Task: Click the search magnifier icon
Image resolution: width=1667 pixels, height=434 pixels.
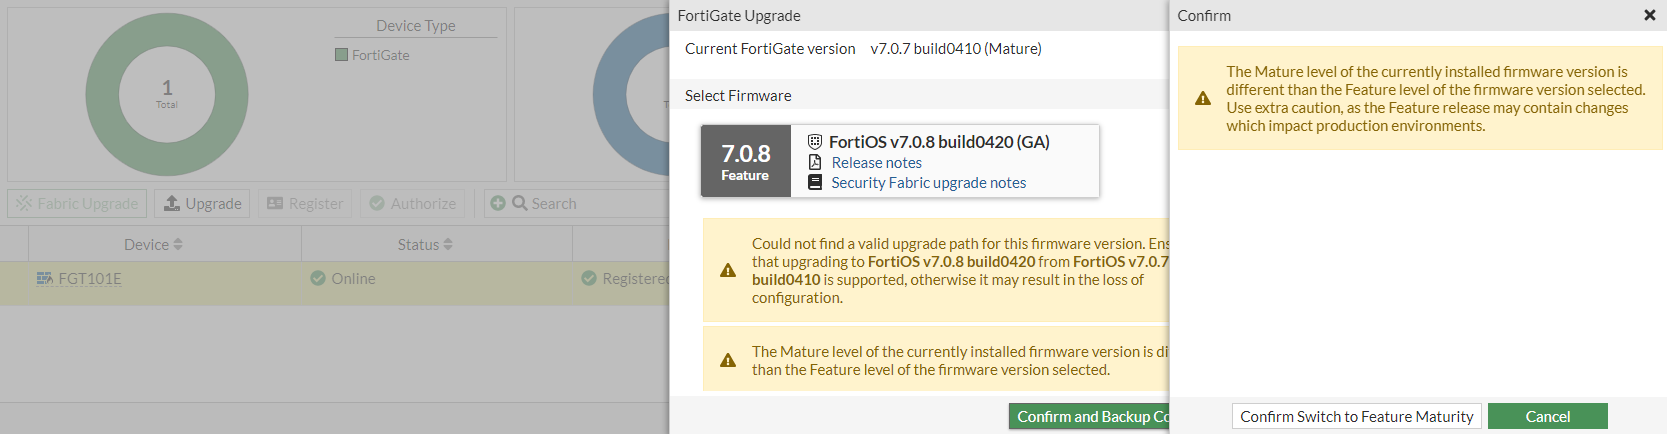Action: tap(520, 204)
